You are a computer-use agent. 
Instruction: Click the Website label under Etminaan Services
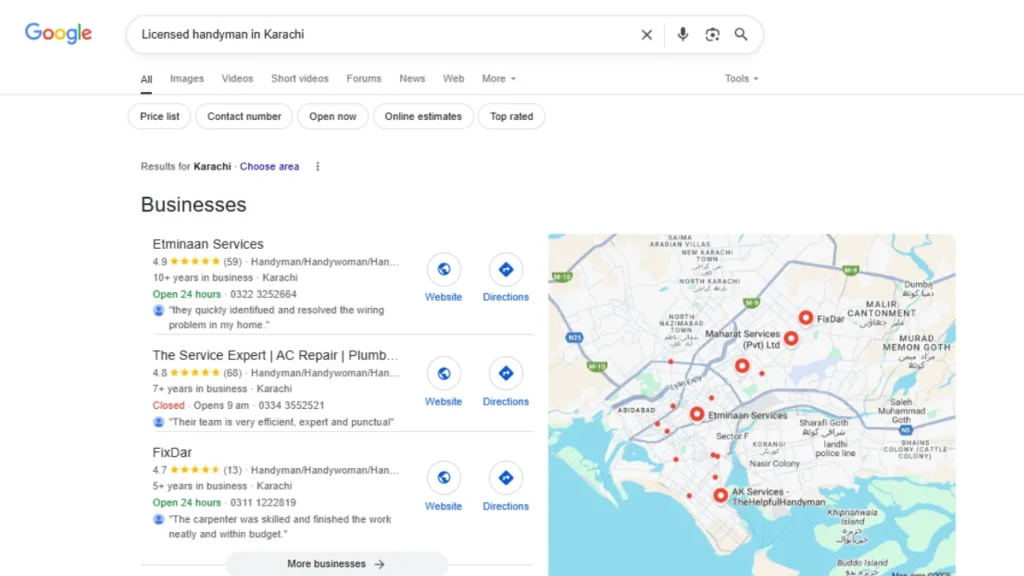click(443, 296)
